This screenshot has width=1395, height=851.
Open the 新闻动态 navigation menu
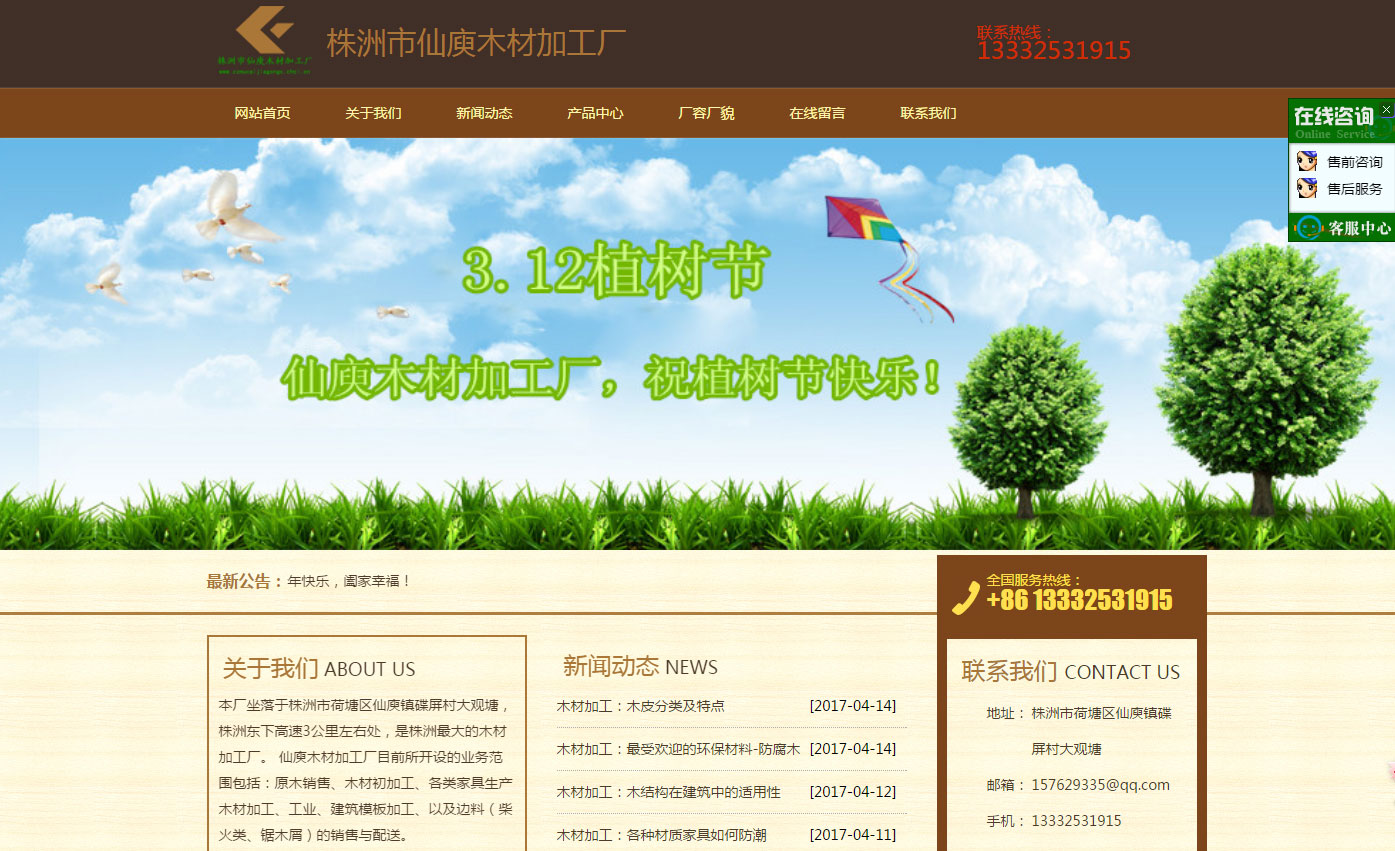pyautogui.click(x=484, y=113)
